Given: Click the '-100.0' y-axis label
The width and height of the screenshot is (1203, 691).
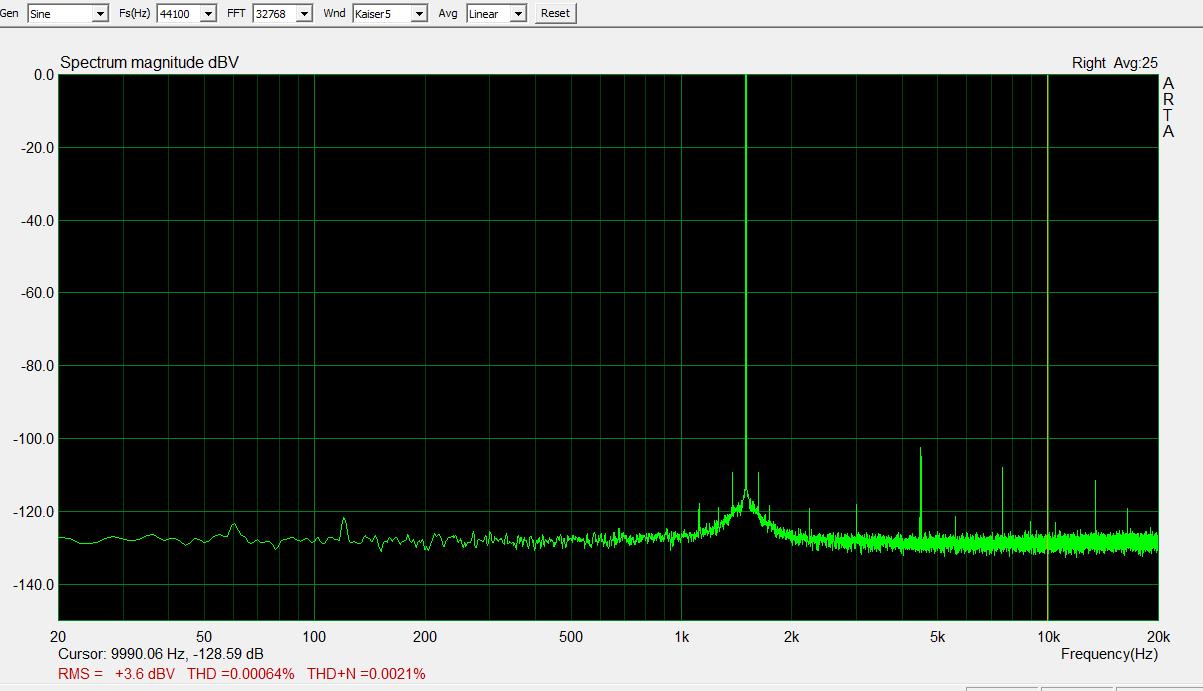Looking at the screenshot, I should 33,439.
